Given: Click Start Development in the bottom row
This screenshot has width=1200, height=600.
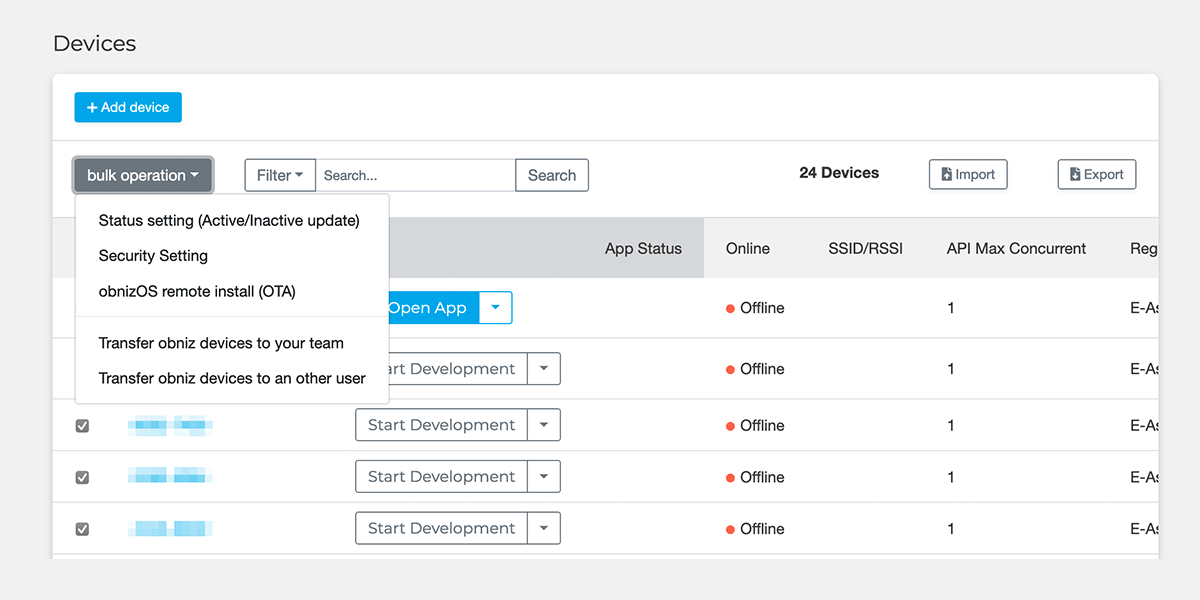Looking at the screenshot, I should (441, 528).
